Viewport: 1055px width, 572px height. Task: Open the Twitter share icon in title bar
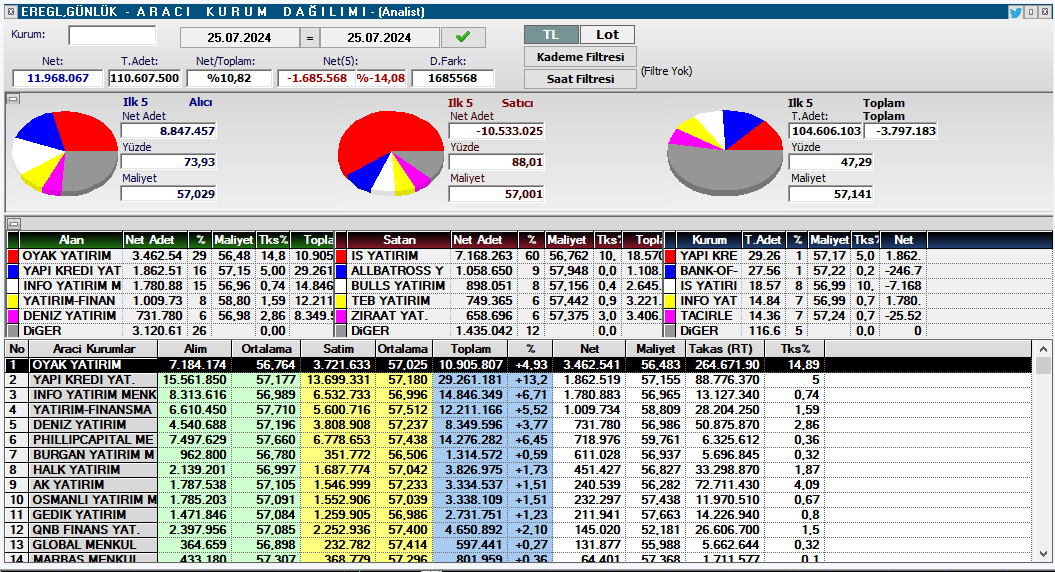(1015, 11)
